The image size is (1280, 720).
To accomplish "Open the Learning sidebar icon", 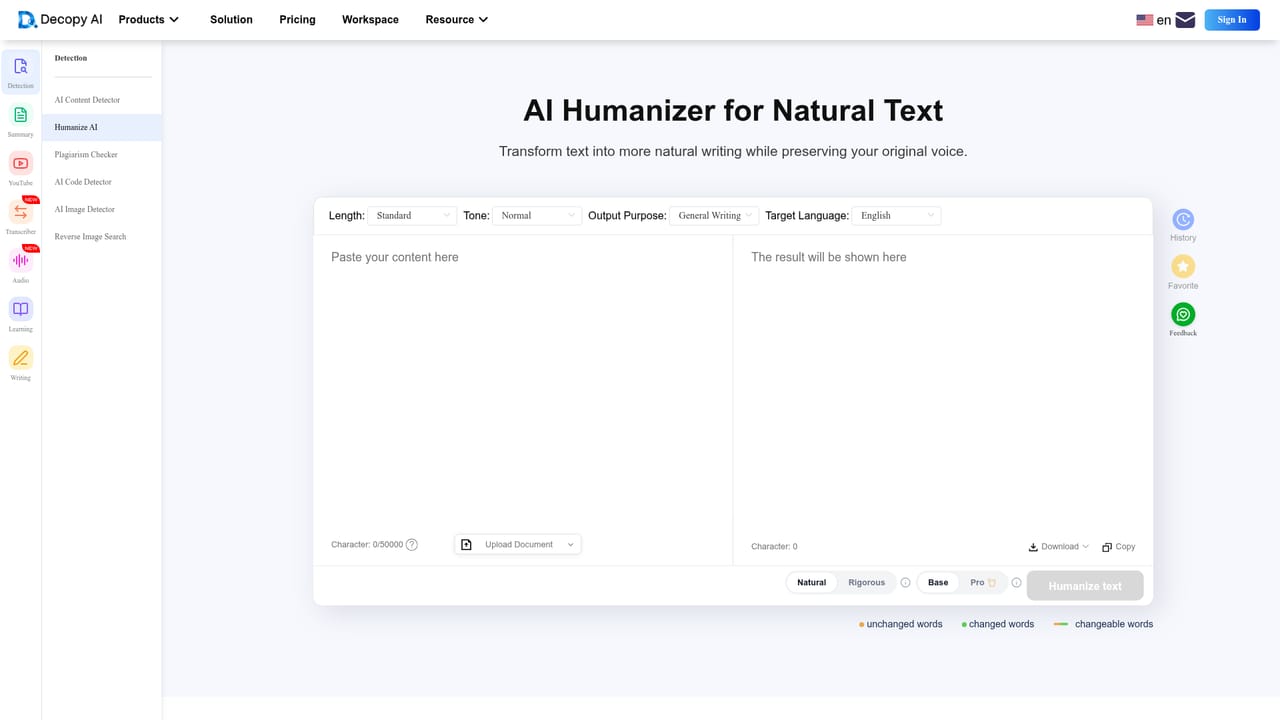I will tap(21, 309).
